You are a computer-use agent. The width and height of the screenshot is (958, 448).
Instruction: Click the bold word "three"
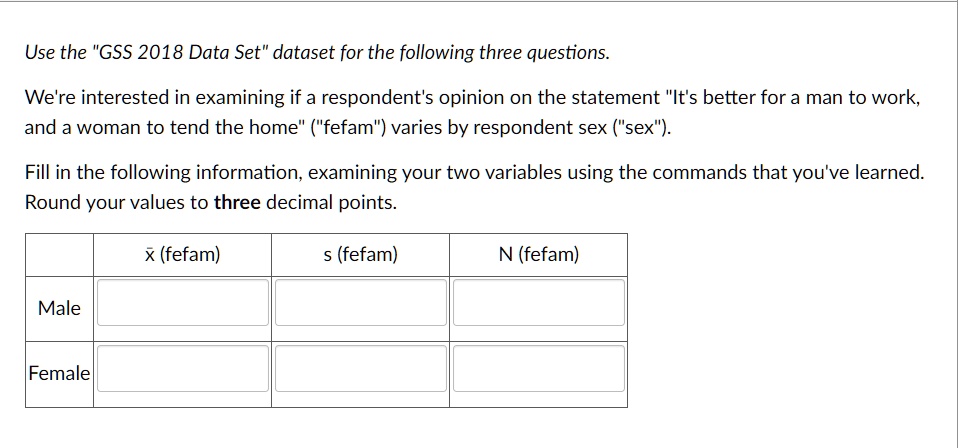(238, 202)
